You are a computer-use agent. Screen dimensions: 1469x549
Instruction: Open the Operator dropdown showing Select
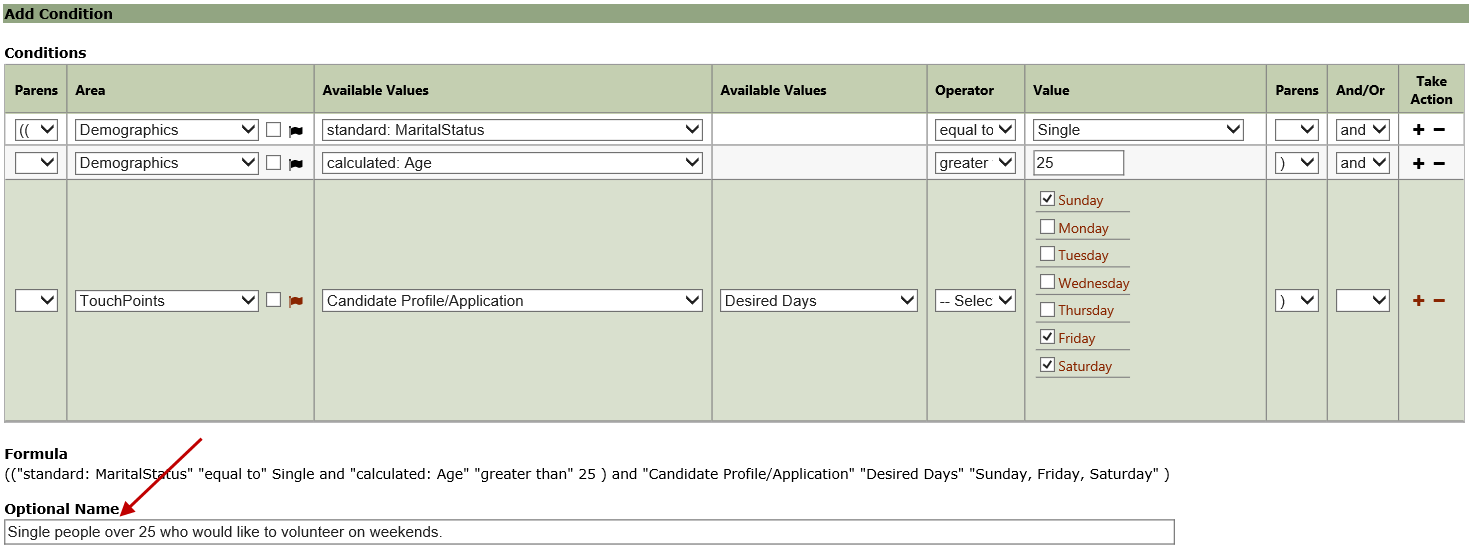point(975,300)
